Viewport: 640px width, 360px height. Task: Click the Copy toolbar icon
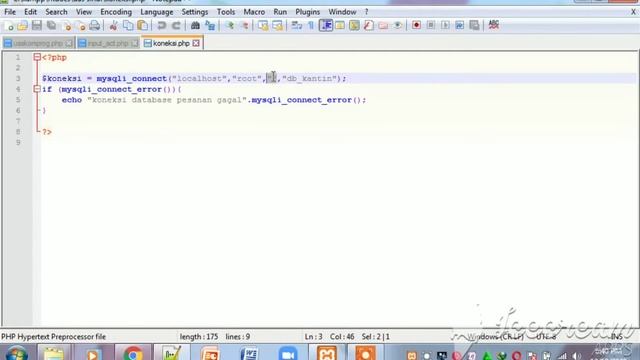[x=128, y=26]
